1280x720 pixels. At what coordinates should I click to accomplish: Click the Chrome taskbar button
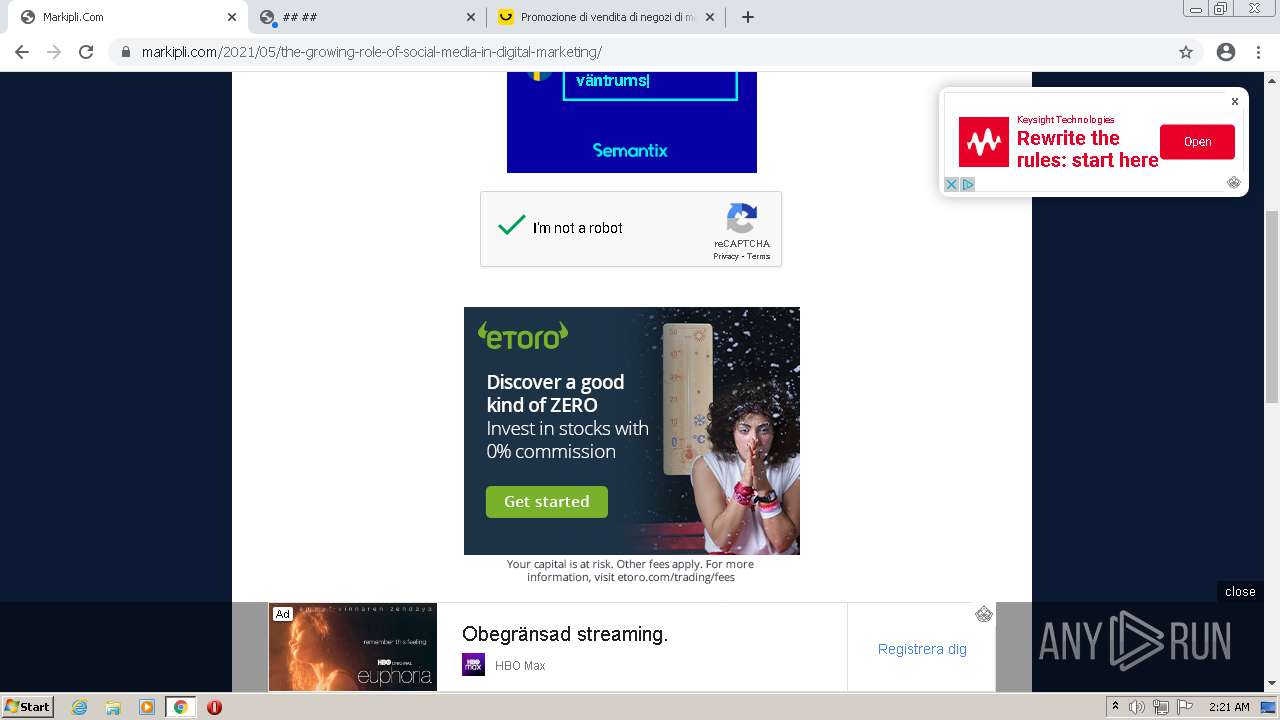181,707
